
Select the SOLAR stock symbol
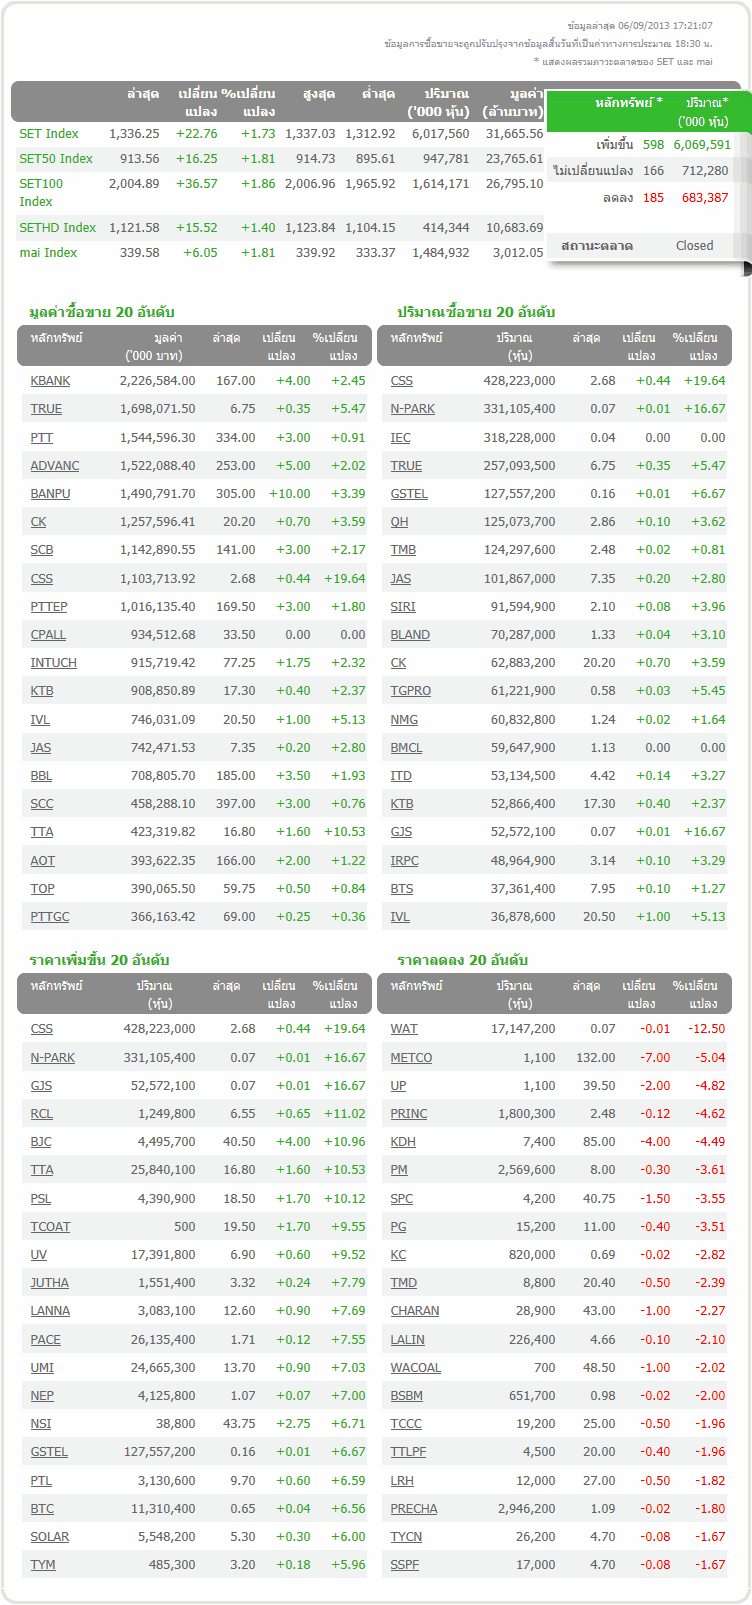pyautogui.click(x=50, y=1537)
